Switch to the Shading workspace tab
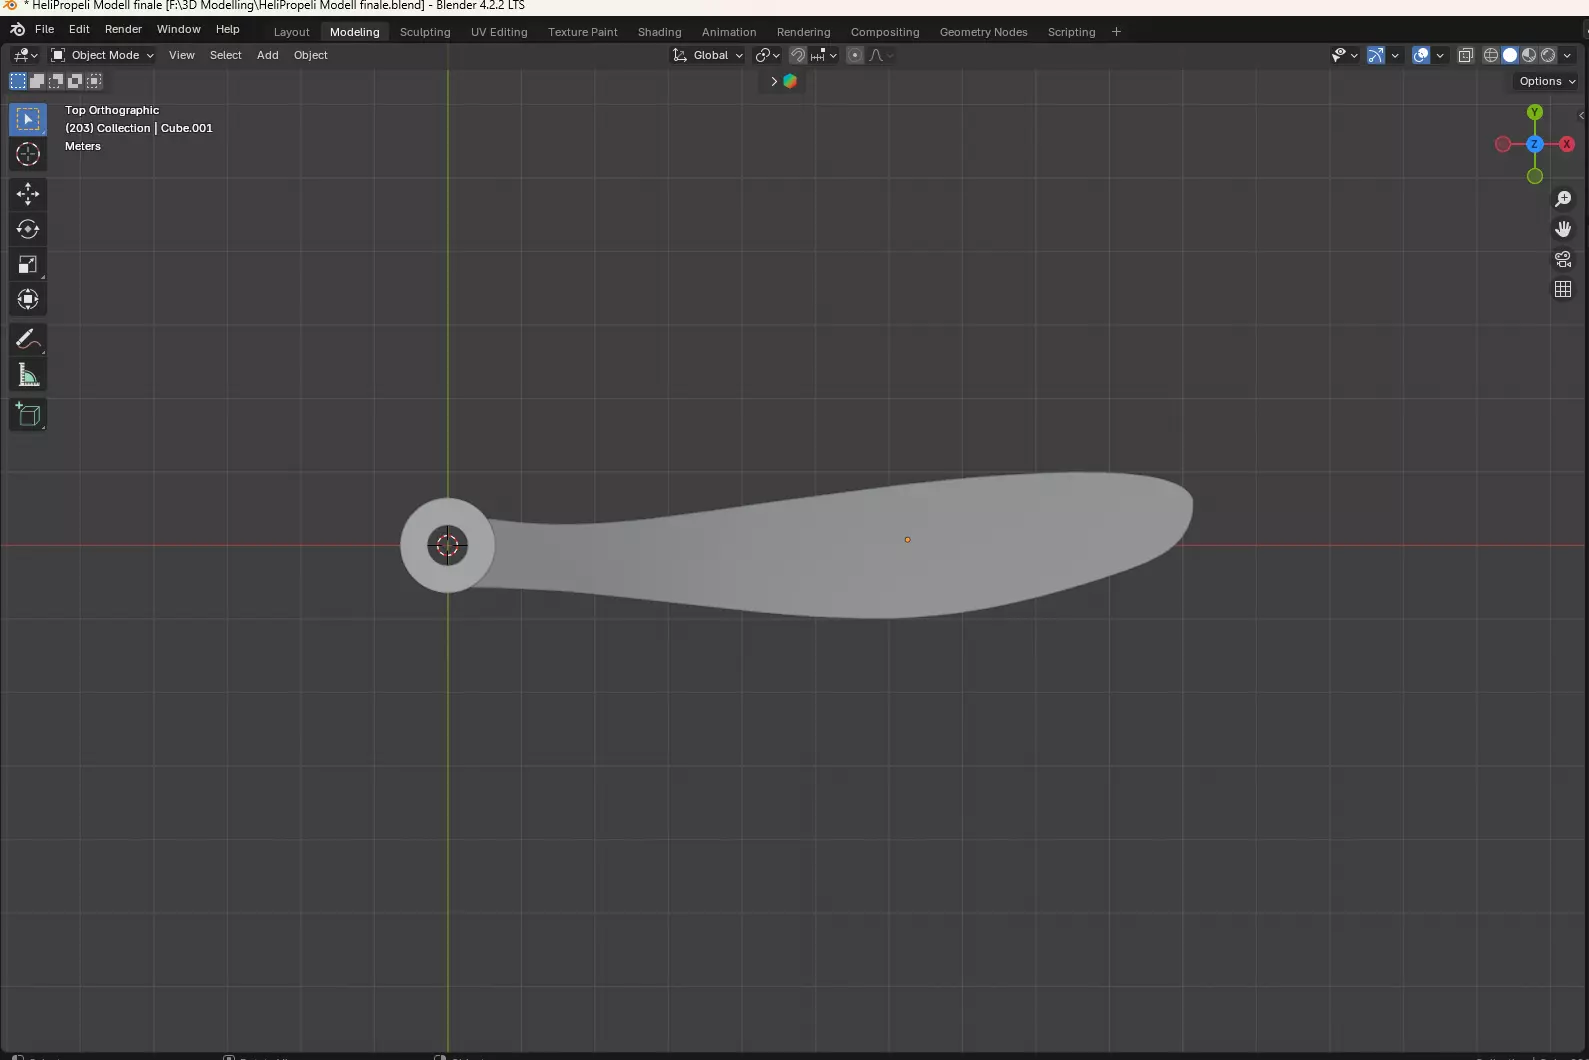The height and width of the screenshot is (1060, 1589). pyautogui.click(x=660, y=32)
